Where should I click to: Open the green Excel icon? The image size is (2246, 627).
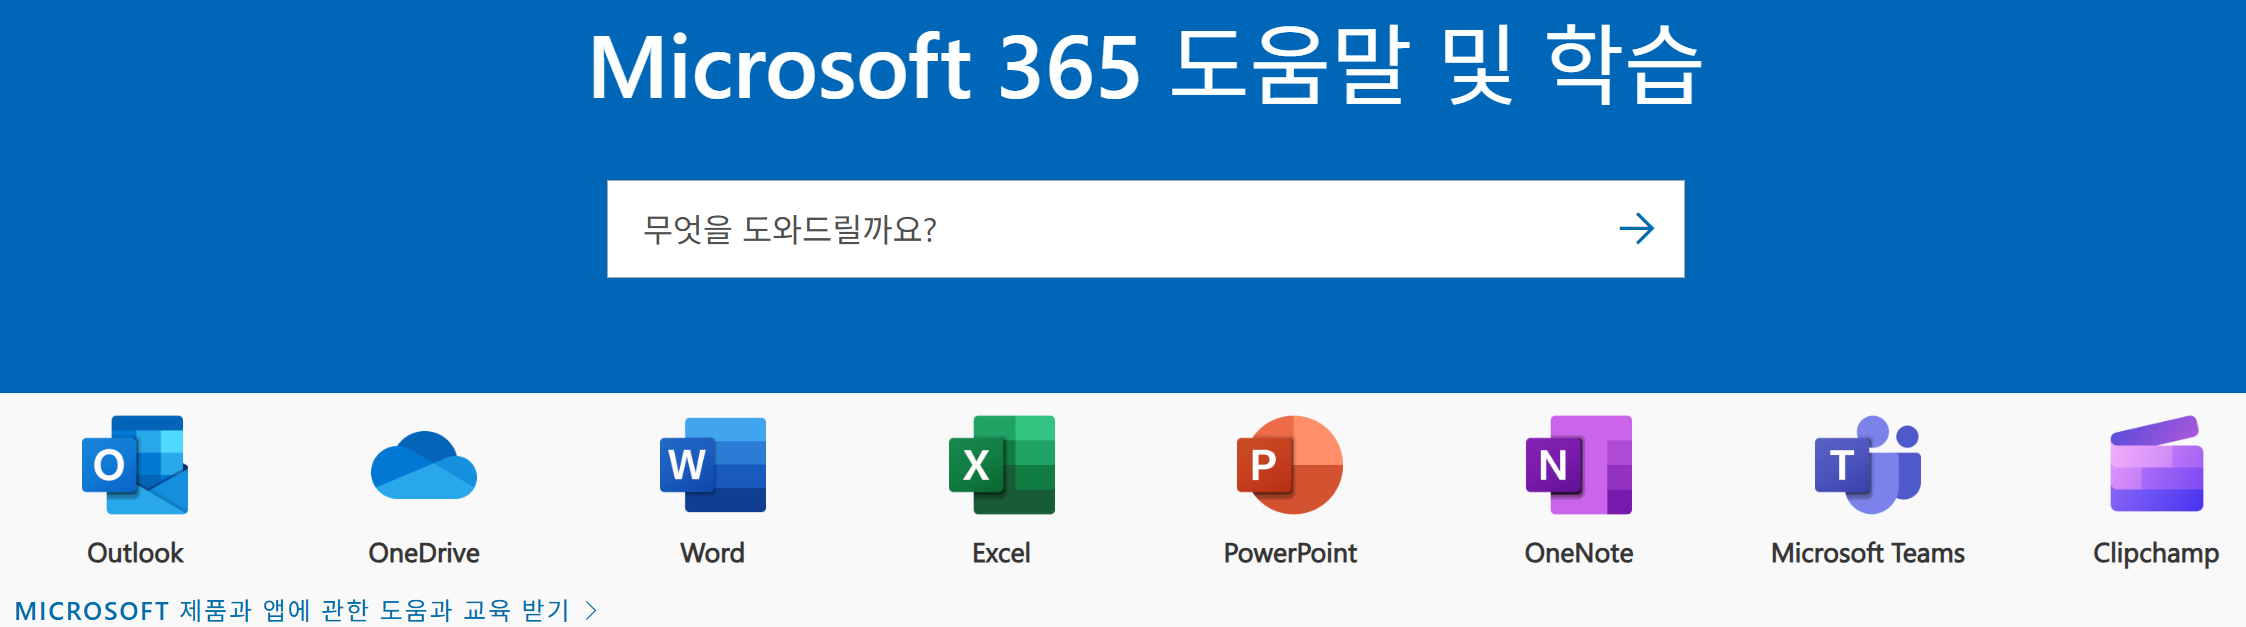1001,465
